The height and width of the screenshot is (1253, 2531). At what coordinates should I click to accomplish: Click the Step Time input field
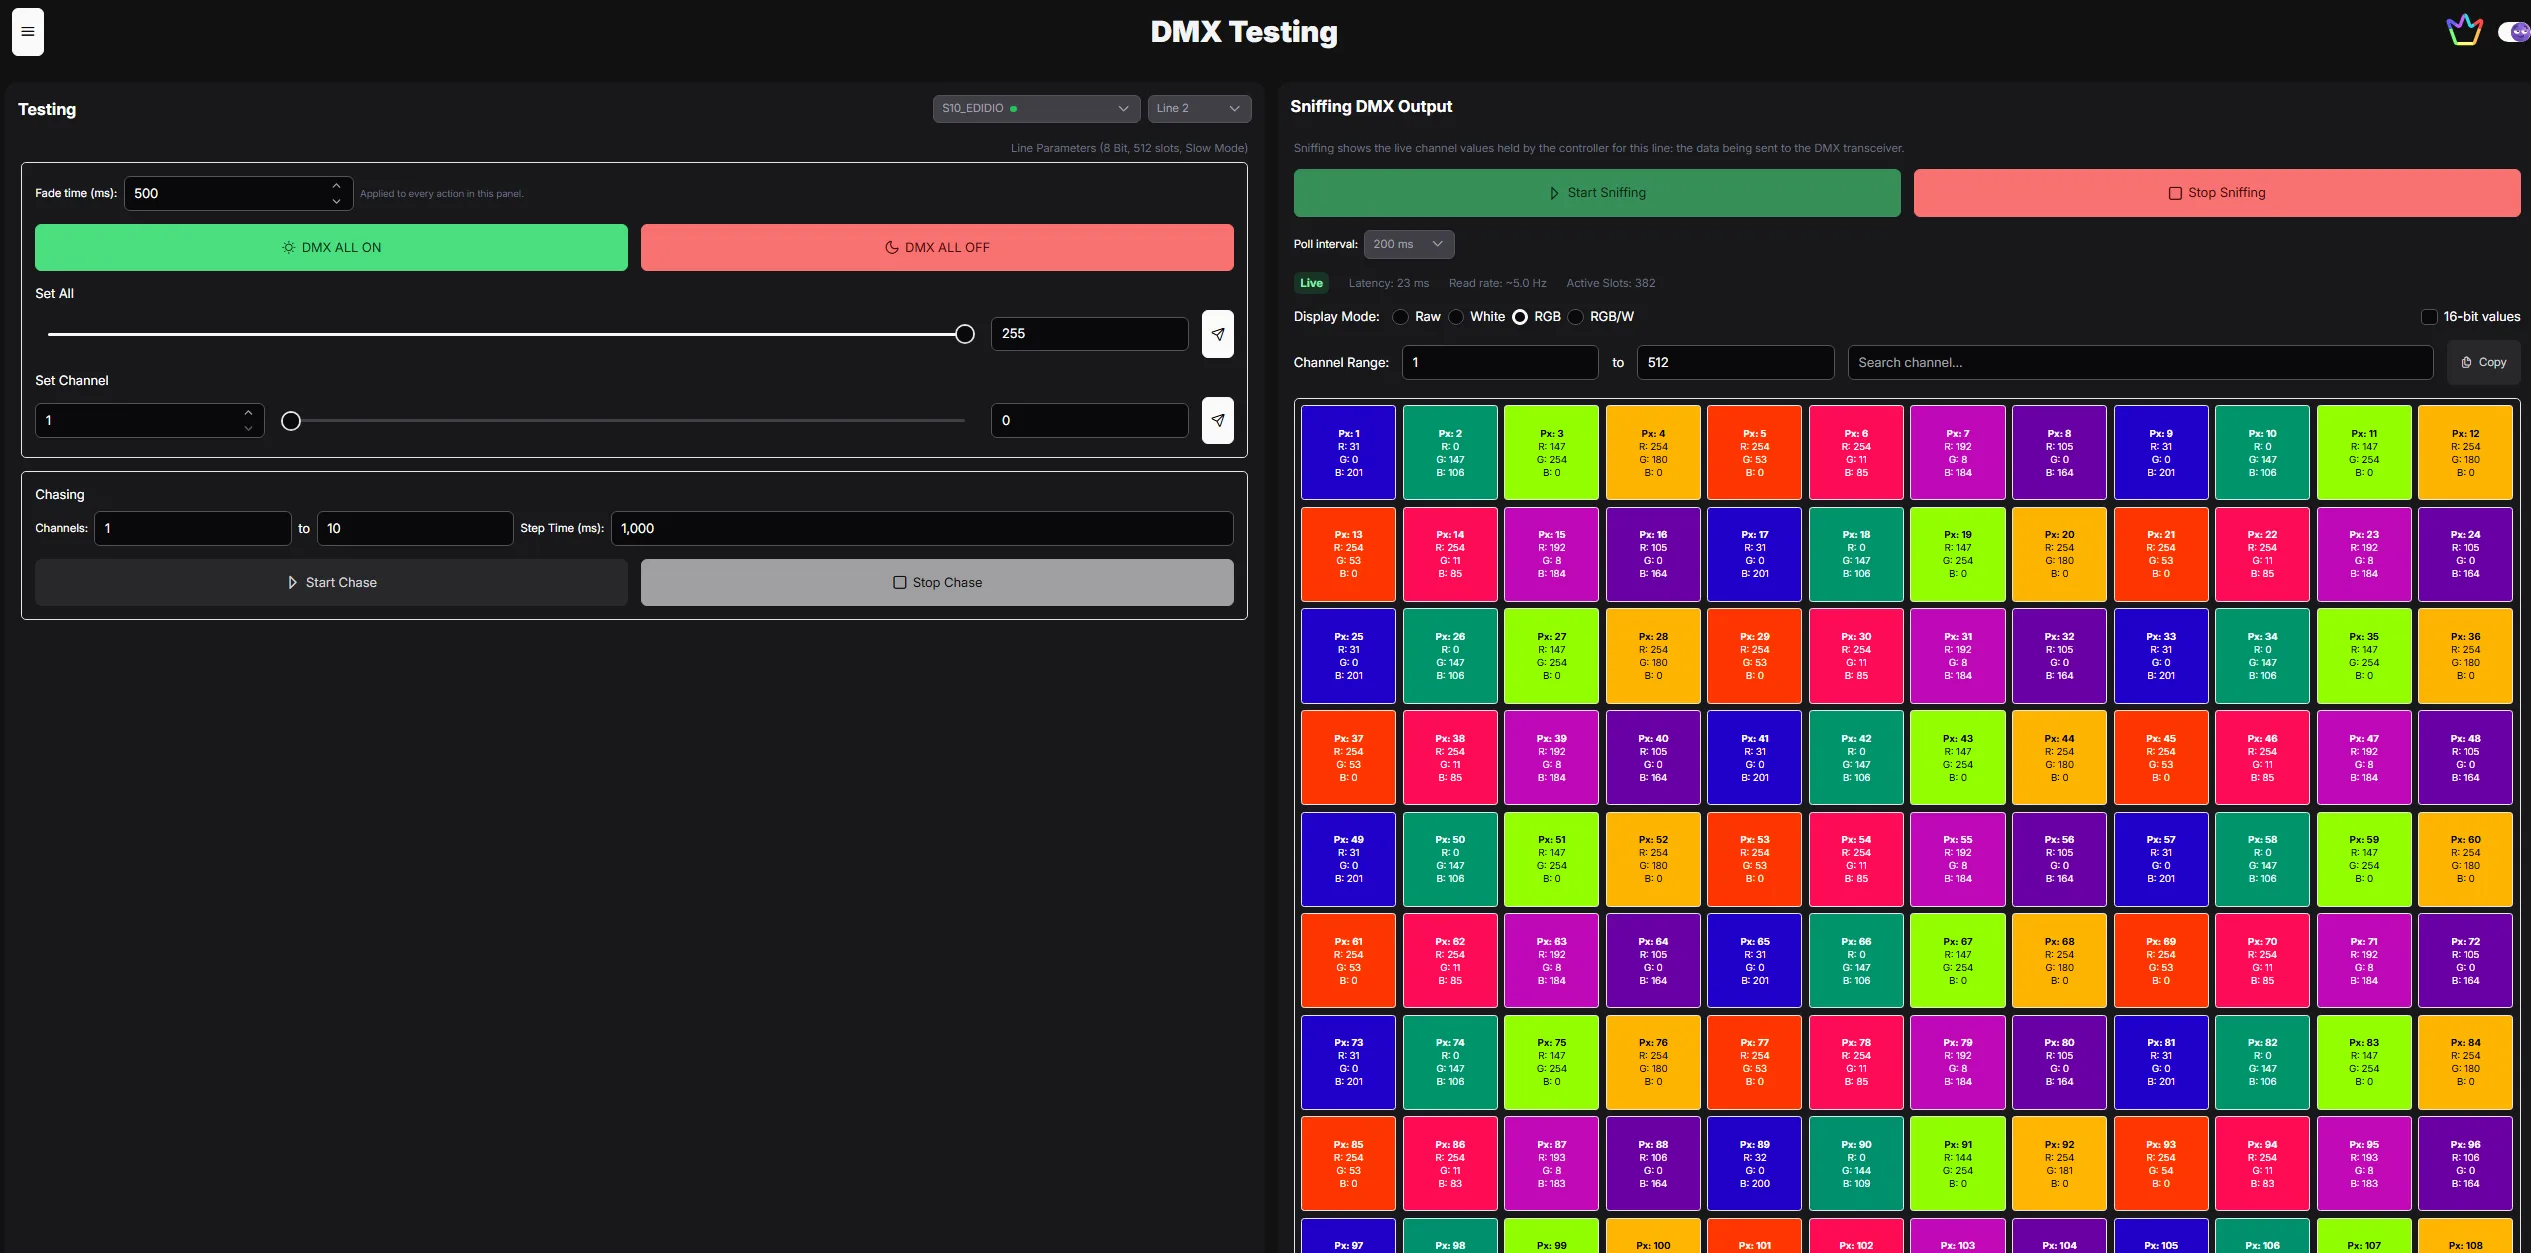922,529
